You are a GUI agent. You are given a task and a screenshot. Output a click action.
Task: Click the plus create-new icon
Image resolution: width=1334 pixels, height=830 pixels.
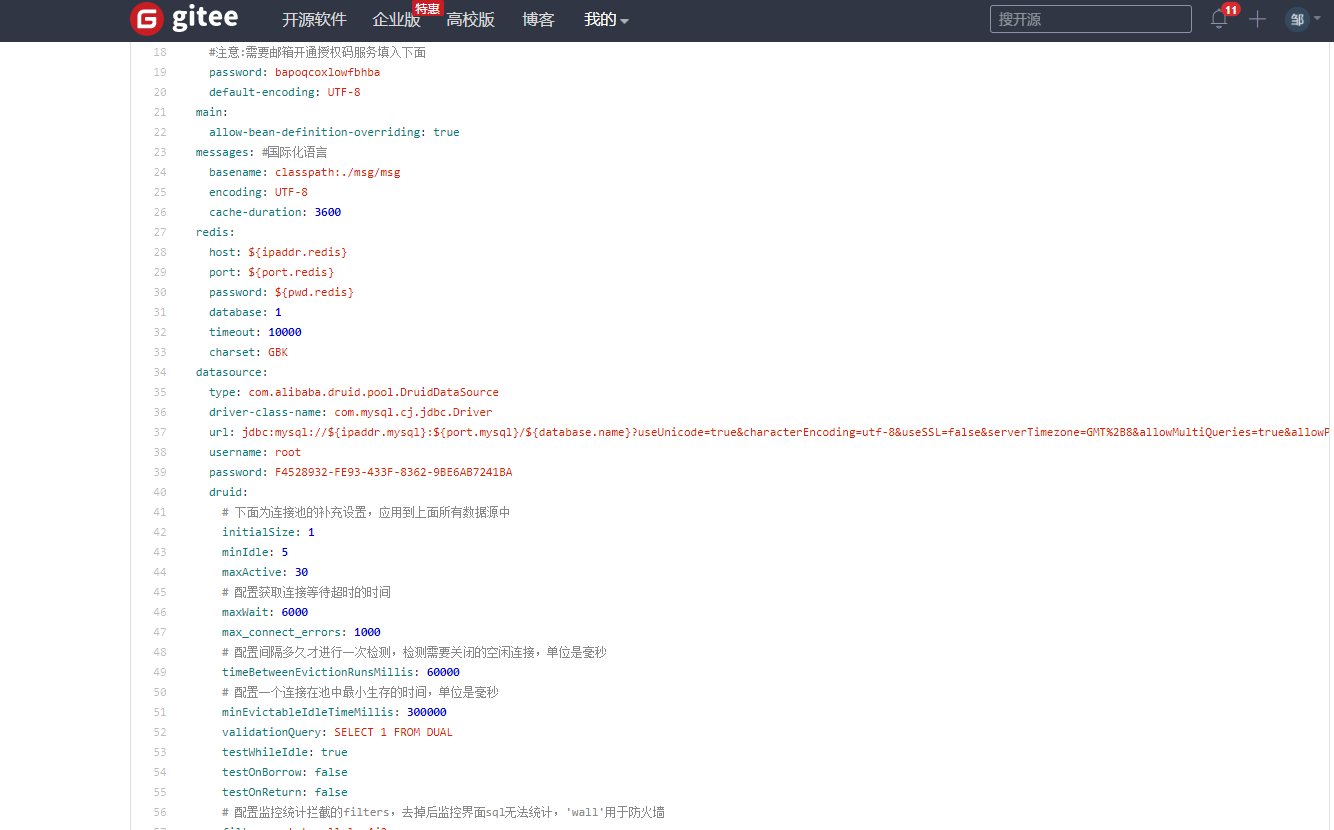[x=1257, y=19]
